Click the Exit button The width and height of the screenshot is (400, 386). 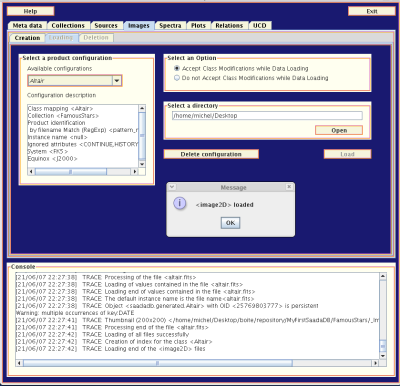(372, 11)
